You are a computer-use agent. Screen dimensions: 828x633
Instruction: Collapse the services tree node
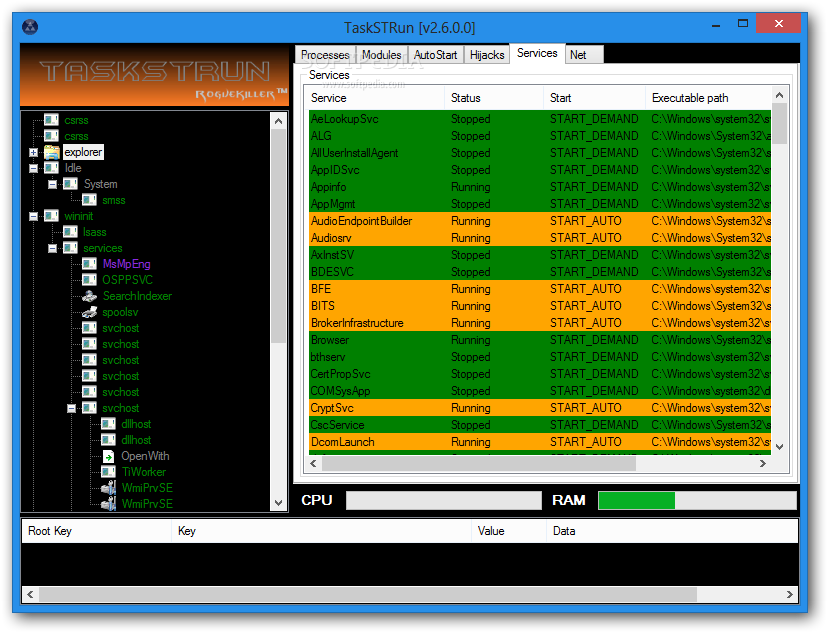52,248
